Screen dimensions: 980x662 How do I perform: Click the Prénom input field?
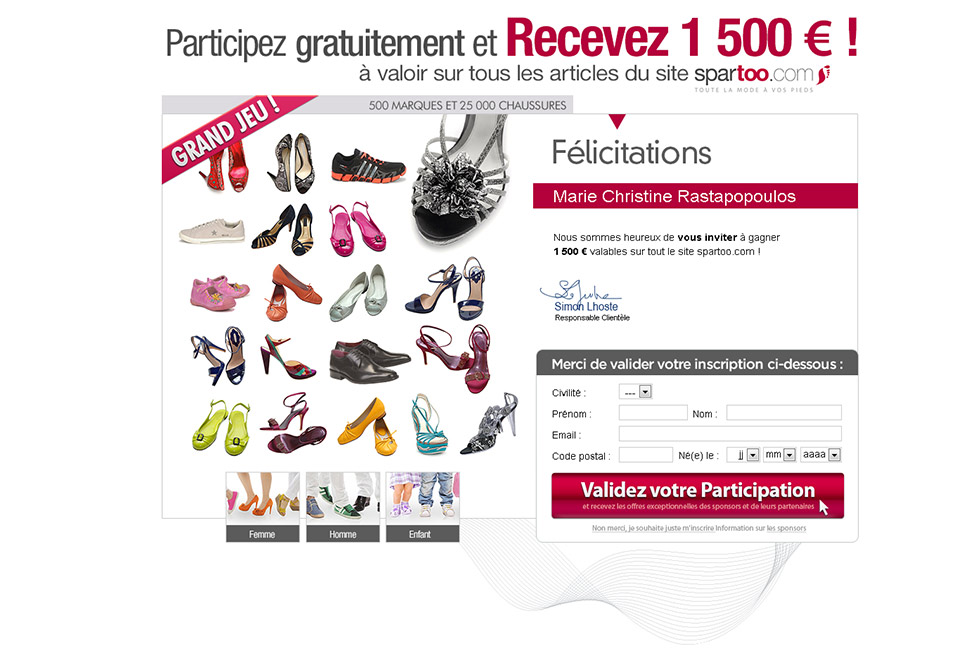(652, 413)
